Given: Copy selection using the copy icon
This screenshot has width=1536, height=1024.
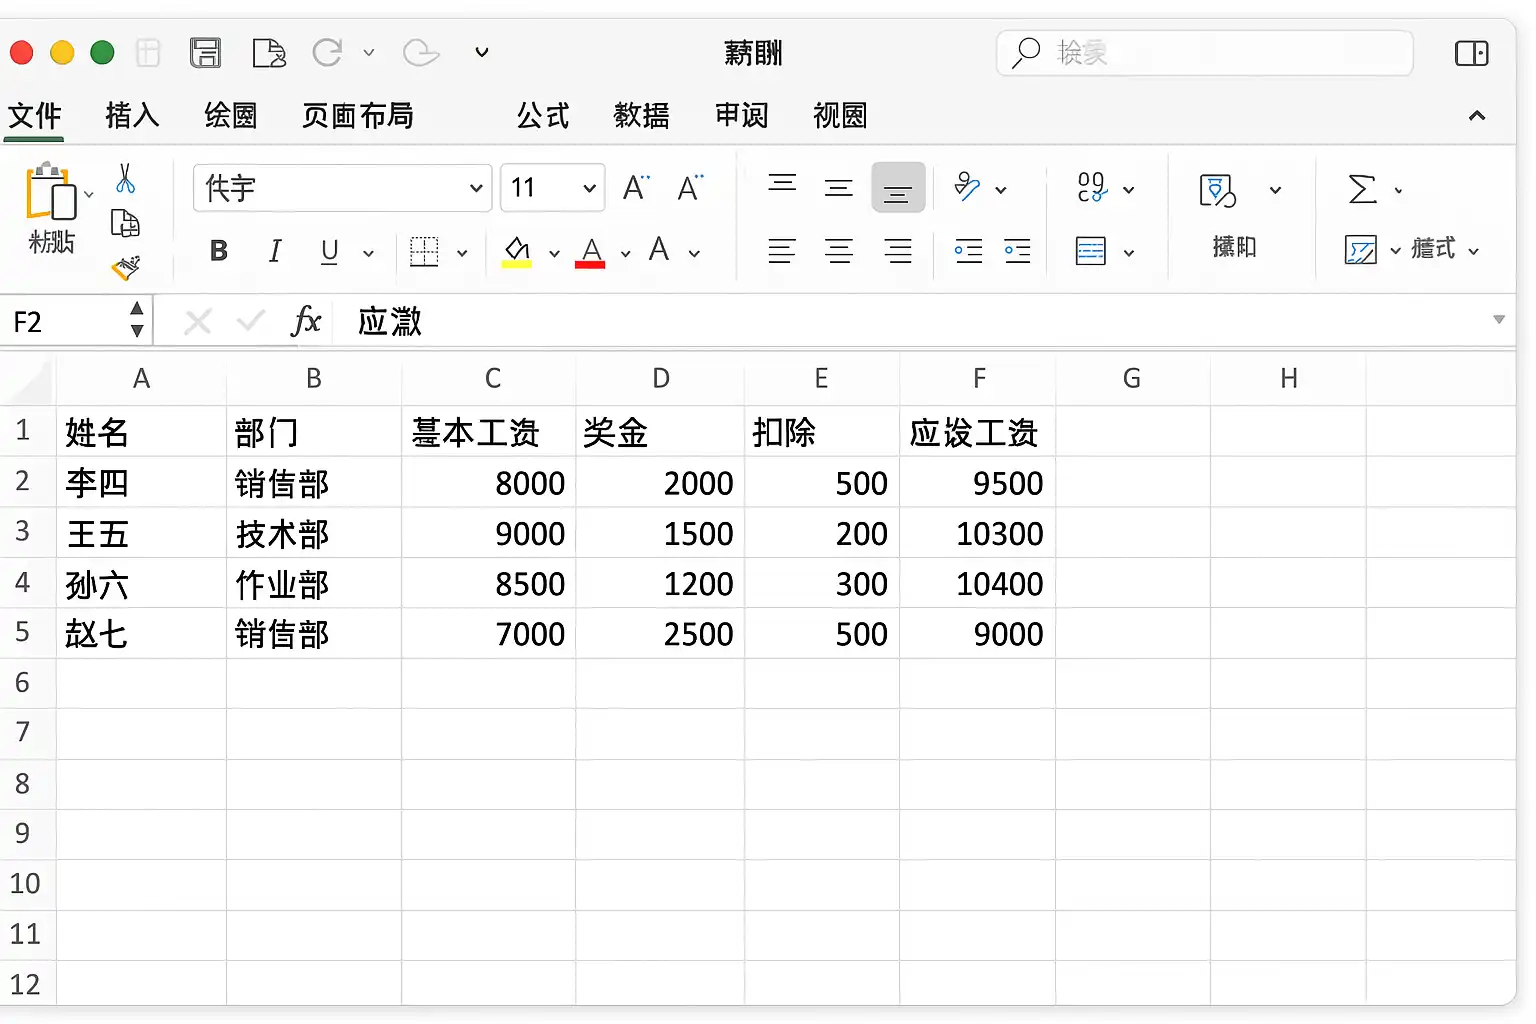Looking at the screenshot, I should coord(125,223).
